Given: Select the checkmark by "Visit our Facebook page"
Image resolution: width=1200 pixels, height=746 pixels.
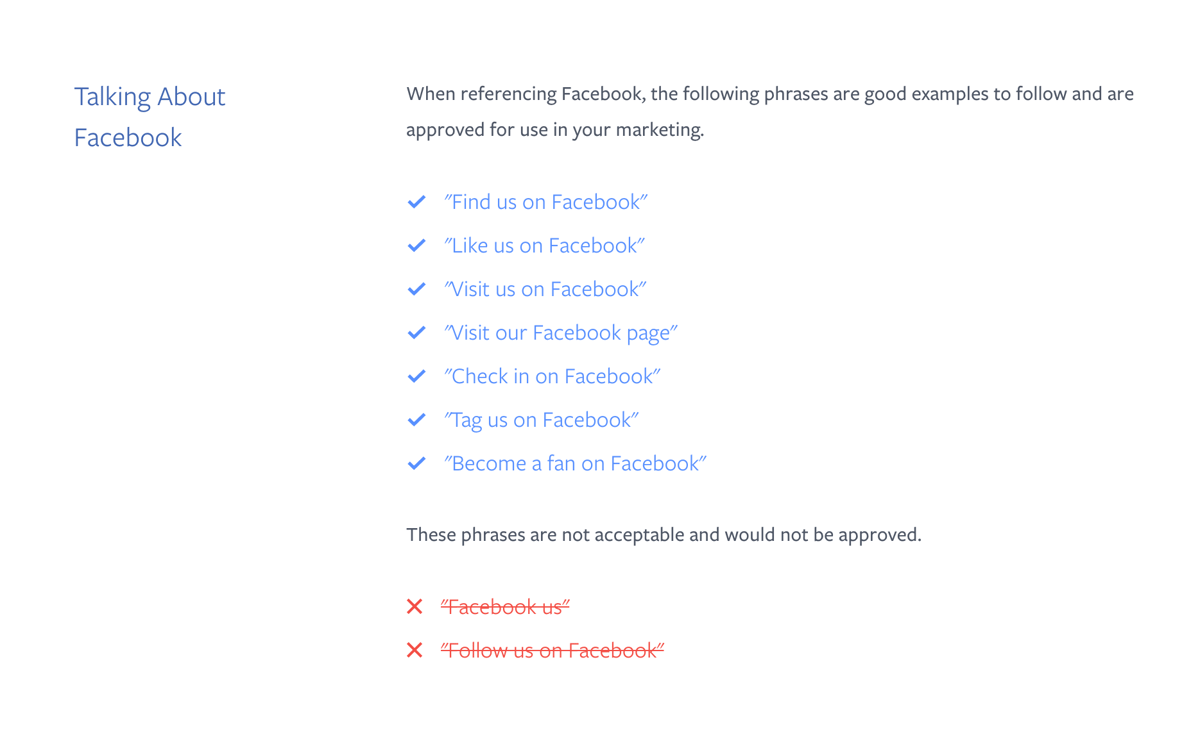Looking at the screenshot, I should 417,333.
